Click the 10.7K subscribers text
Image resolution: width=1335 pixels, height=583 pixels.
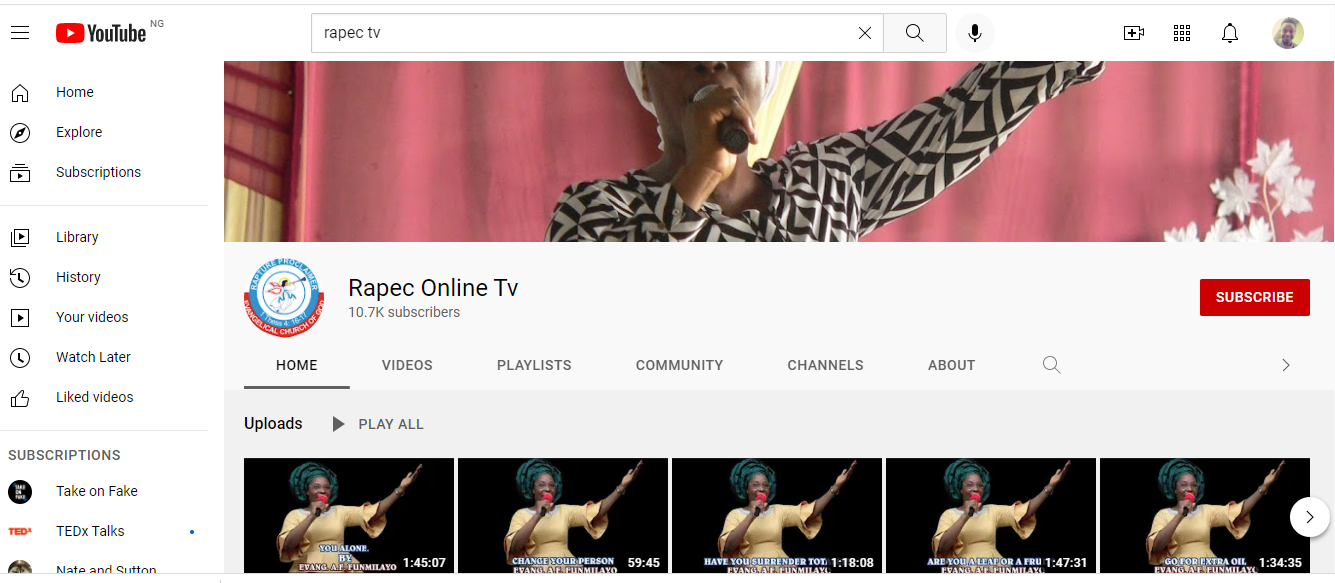pos(404,312)
